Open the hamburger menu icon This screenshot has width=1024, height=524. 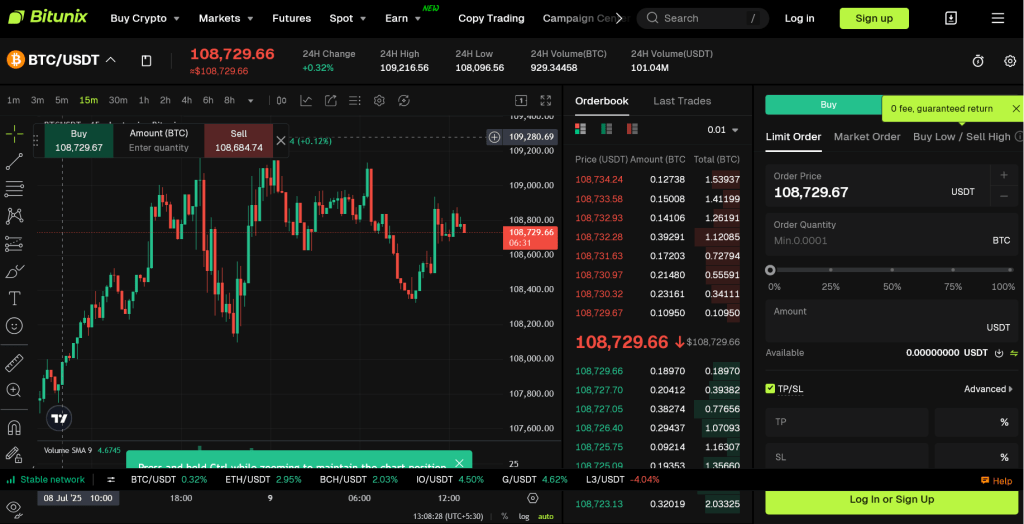coord(998,18)
